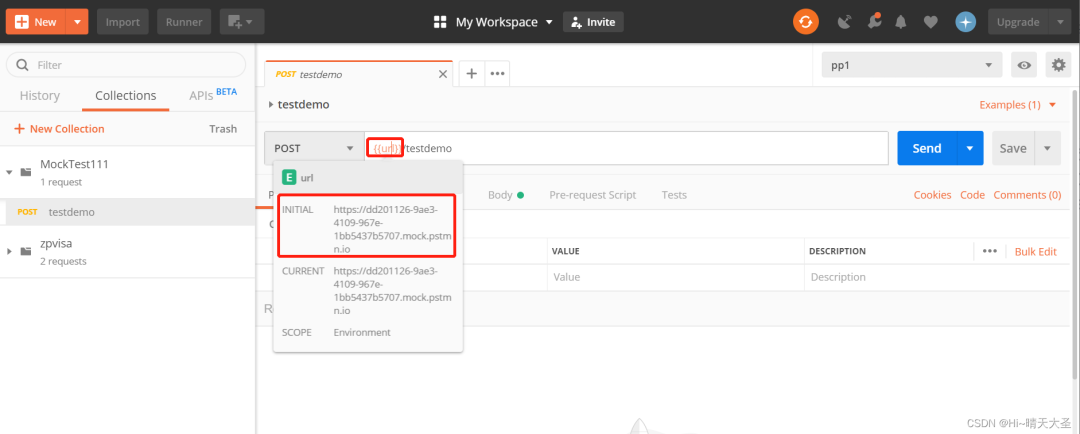Open the POST method dropdown

314,148
